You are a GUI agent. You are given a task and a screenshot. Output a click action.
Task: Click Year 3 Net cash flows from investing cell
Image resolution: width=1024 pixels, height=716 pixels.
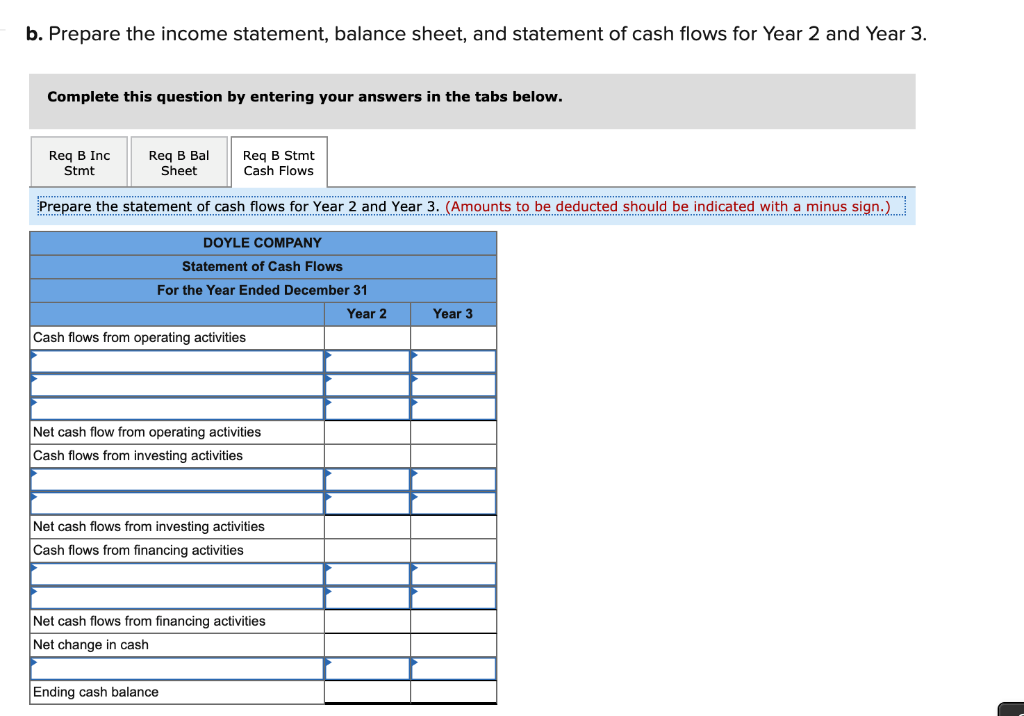(453, 526)
